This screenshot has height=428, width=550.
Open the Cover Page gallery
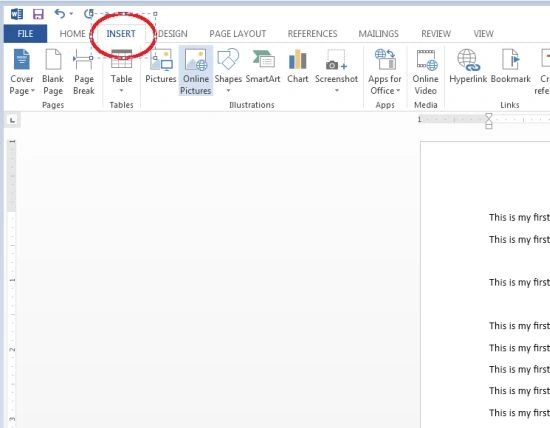22,72
